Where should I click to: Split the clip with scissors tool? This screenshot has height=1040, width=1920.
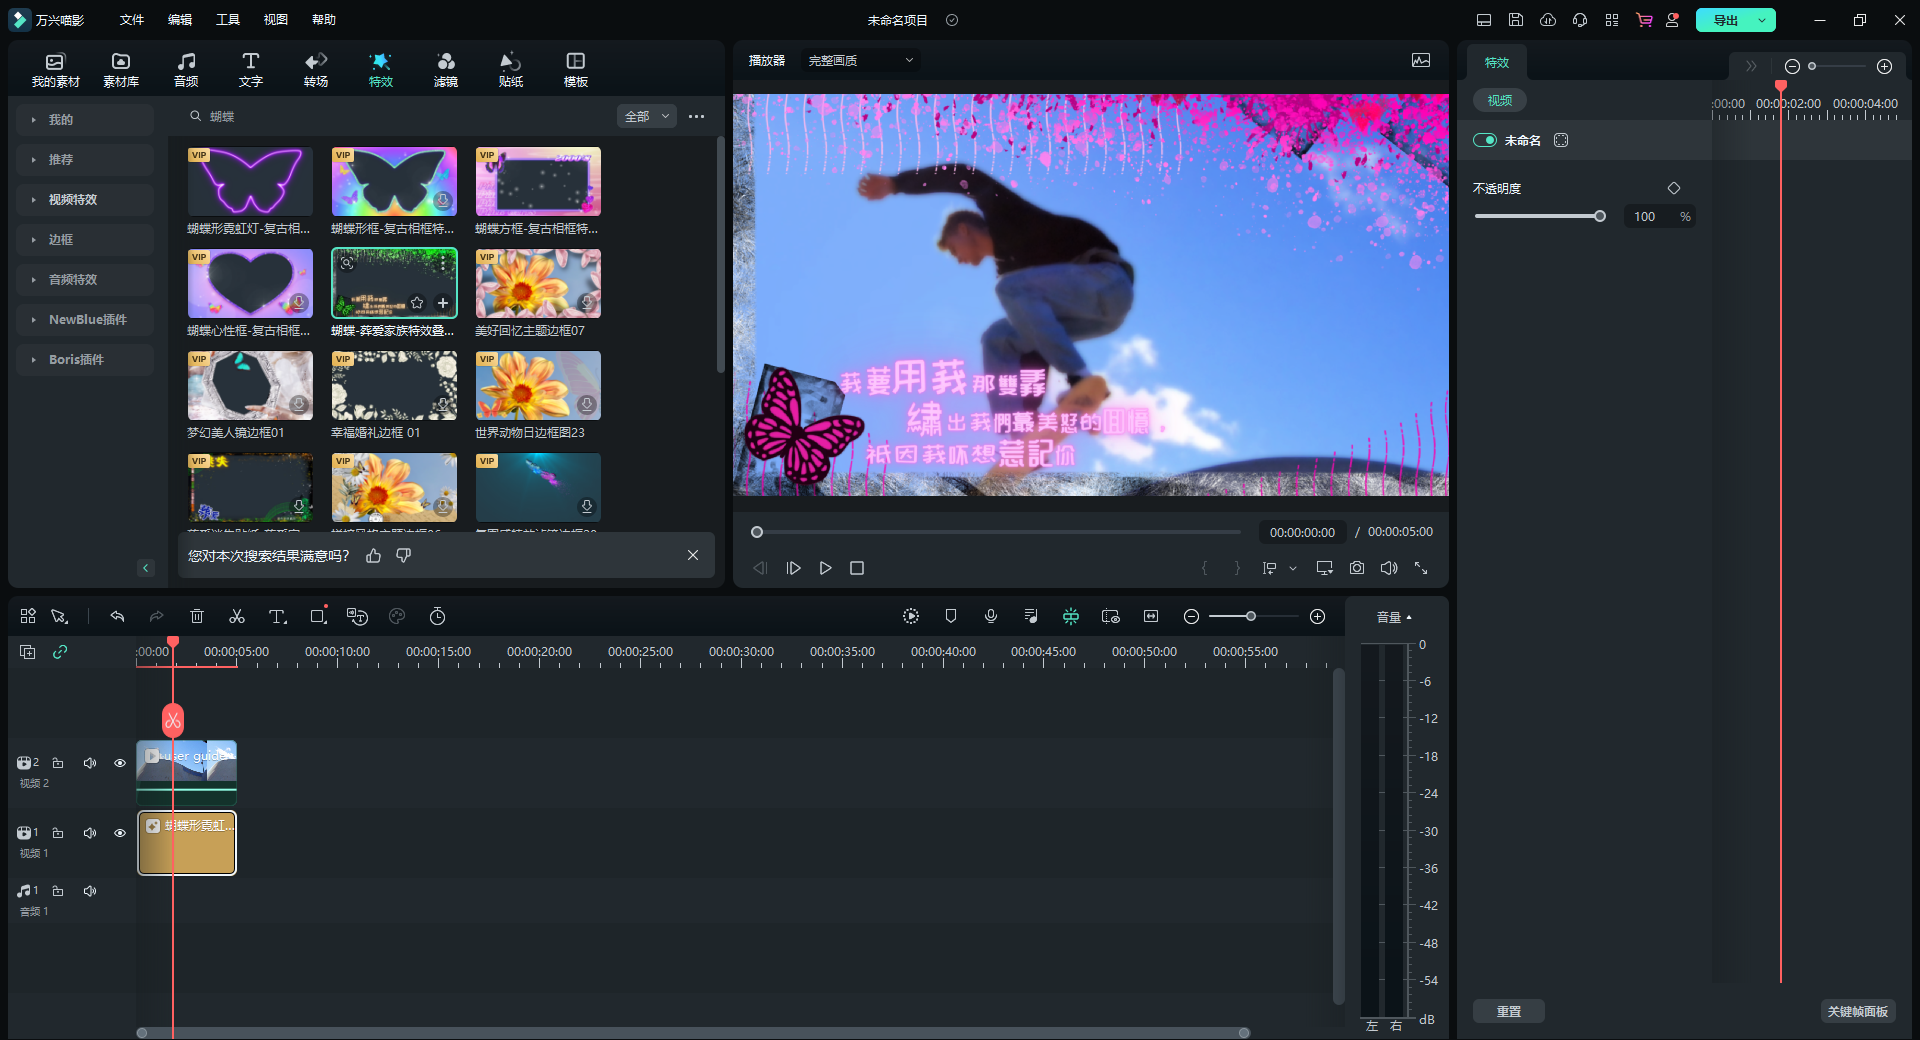pyautogui.click(x=237, y=617)
